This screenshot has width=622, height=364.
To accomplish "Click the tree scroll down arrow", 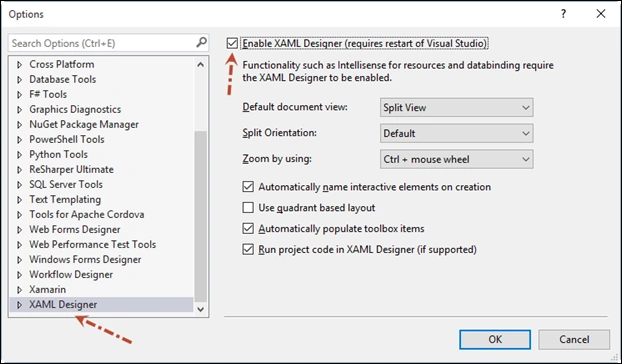I will tap(201, 309).
